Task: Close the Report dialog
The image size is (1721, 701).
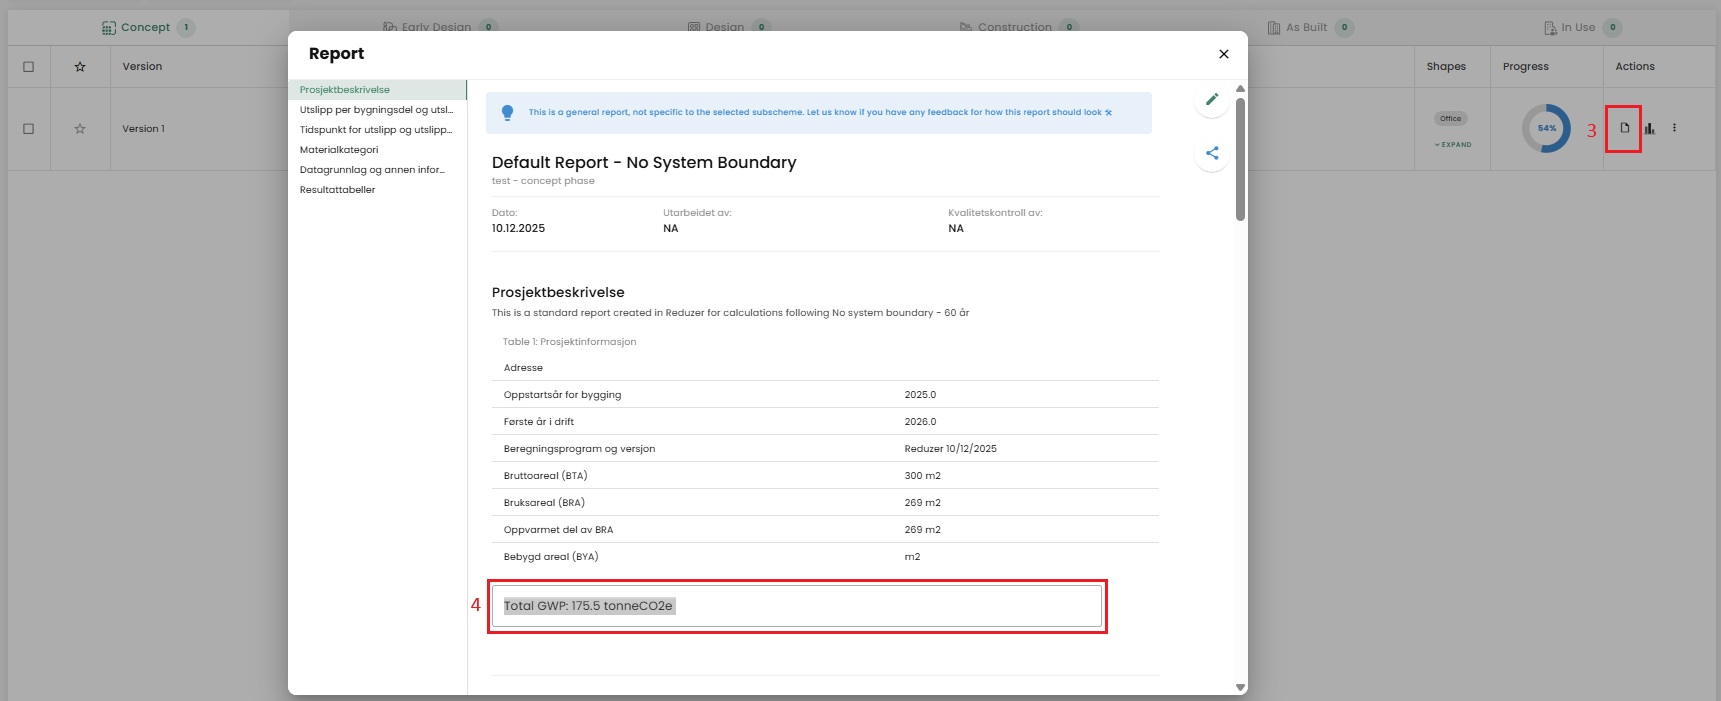Action: point(1223,54)
